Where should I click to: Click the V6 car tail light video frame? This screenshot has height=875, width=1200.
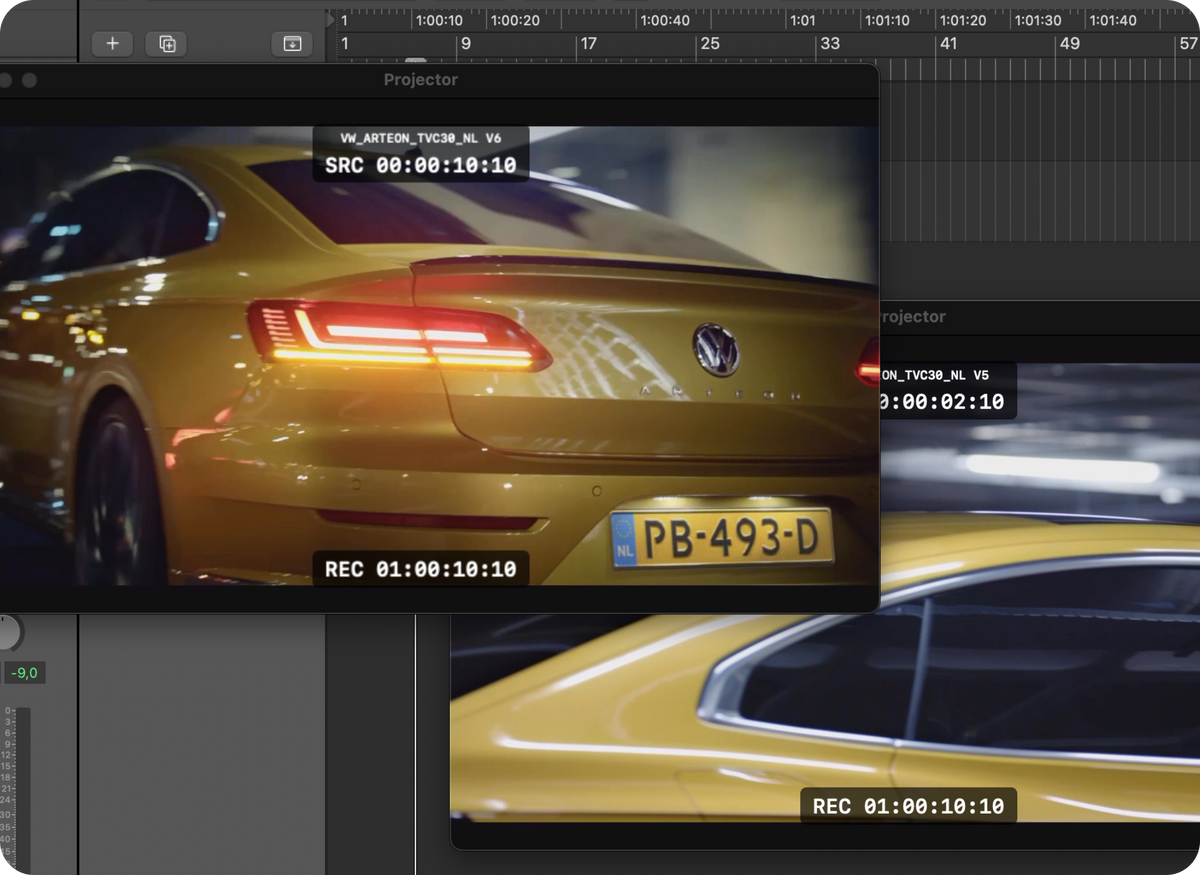tap(439, 355)
